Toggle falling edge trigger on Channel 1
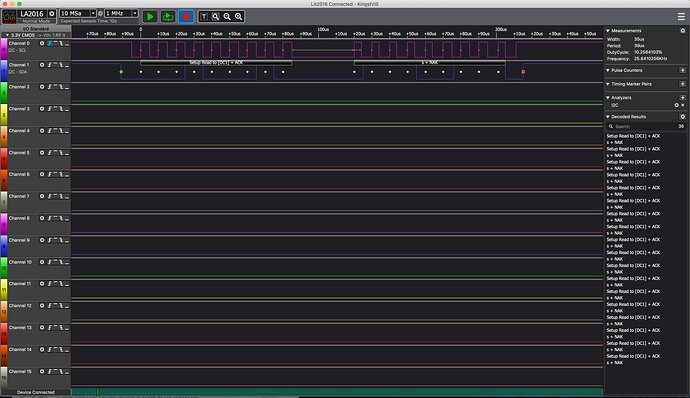 [x=61, y=65]
